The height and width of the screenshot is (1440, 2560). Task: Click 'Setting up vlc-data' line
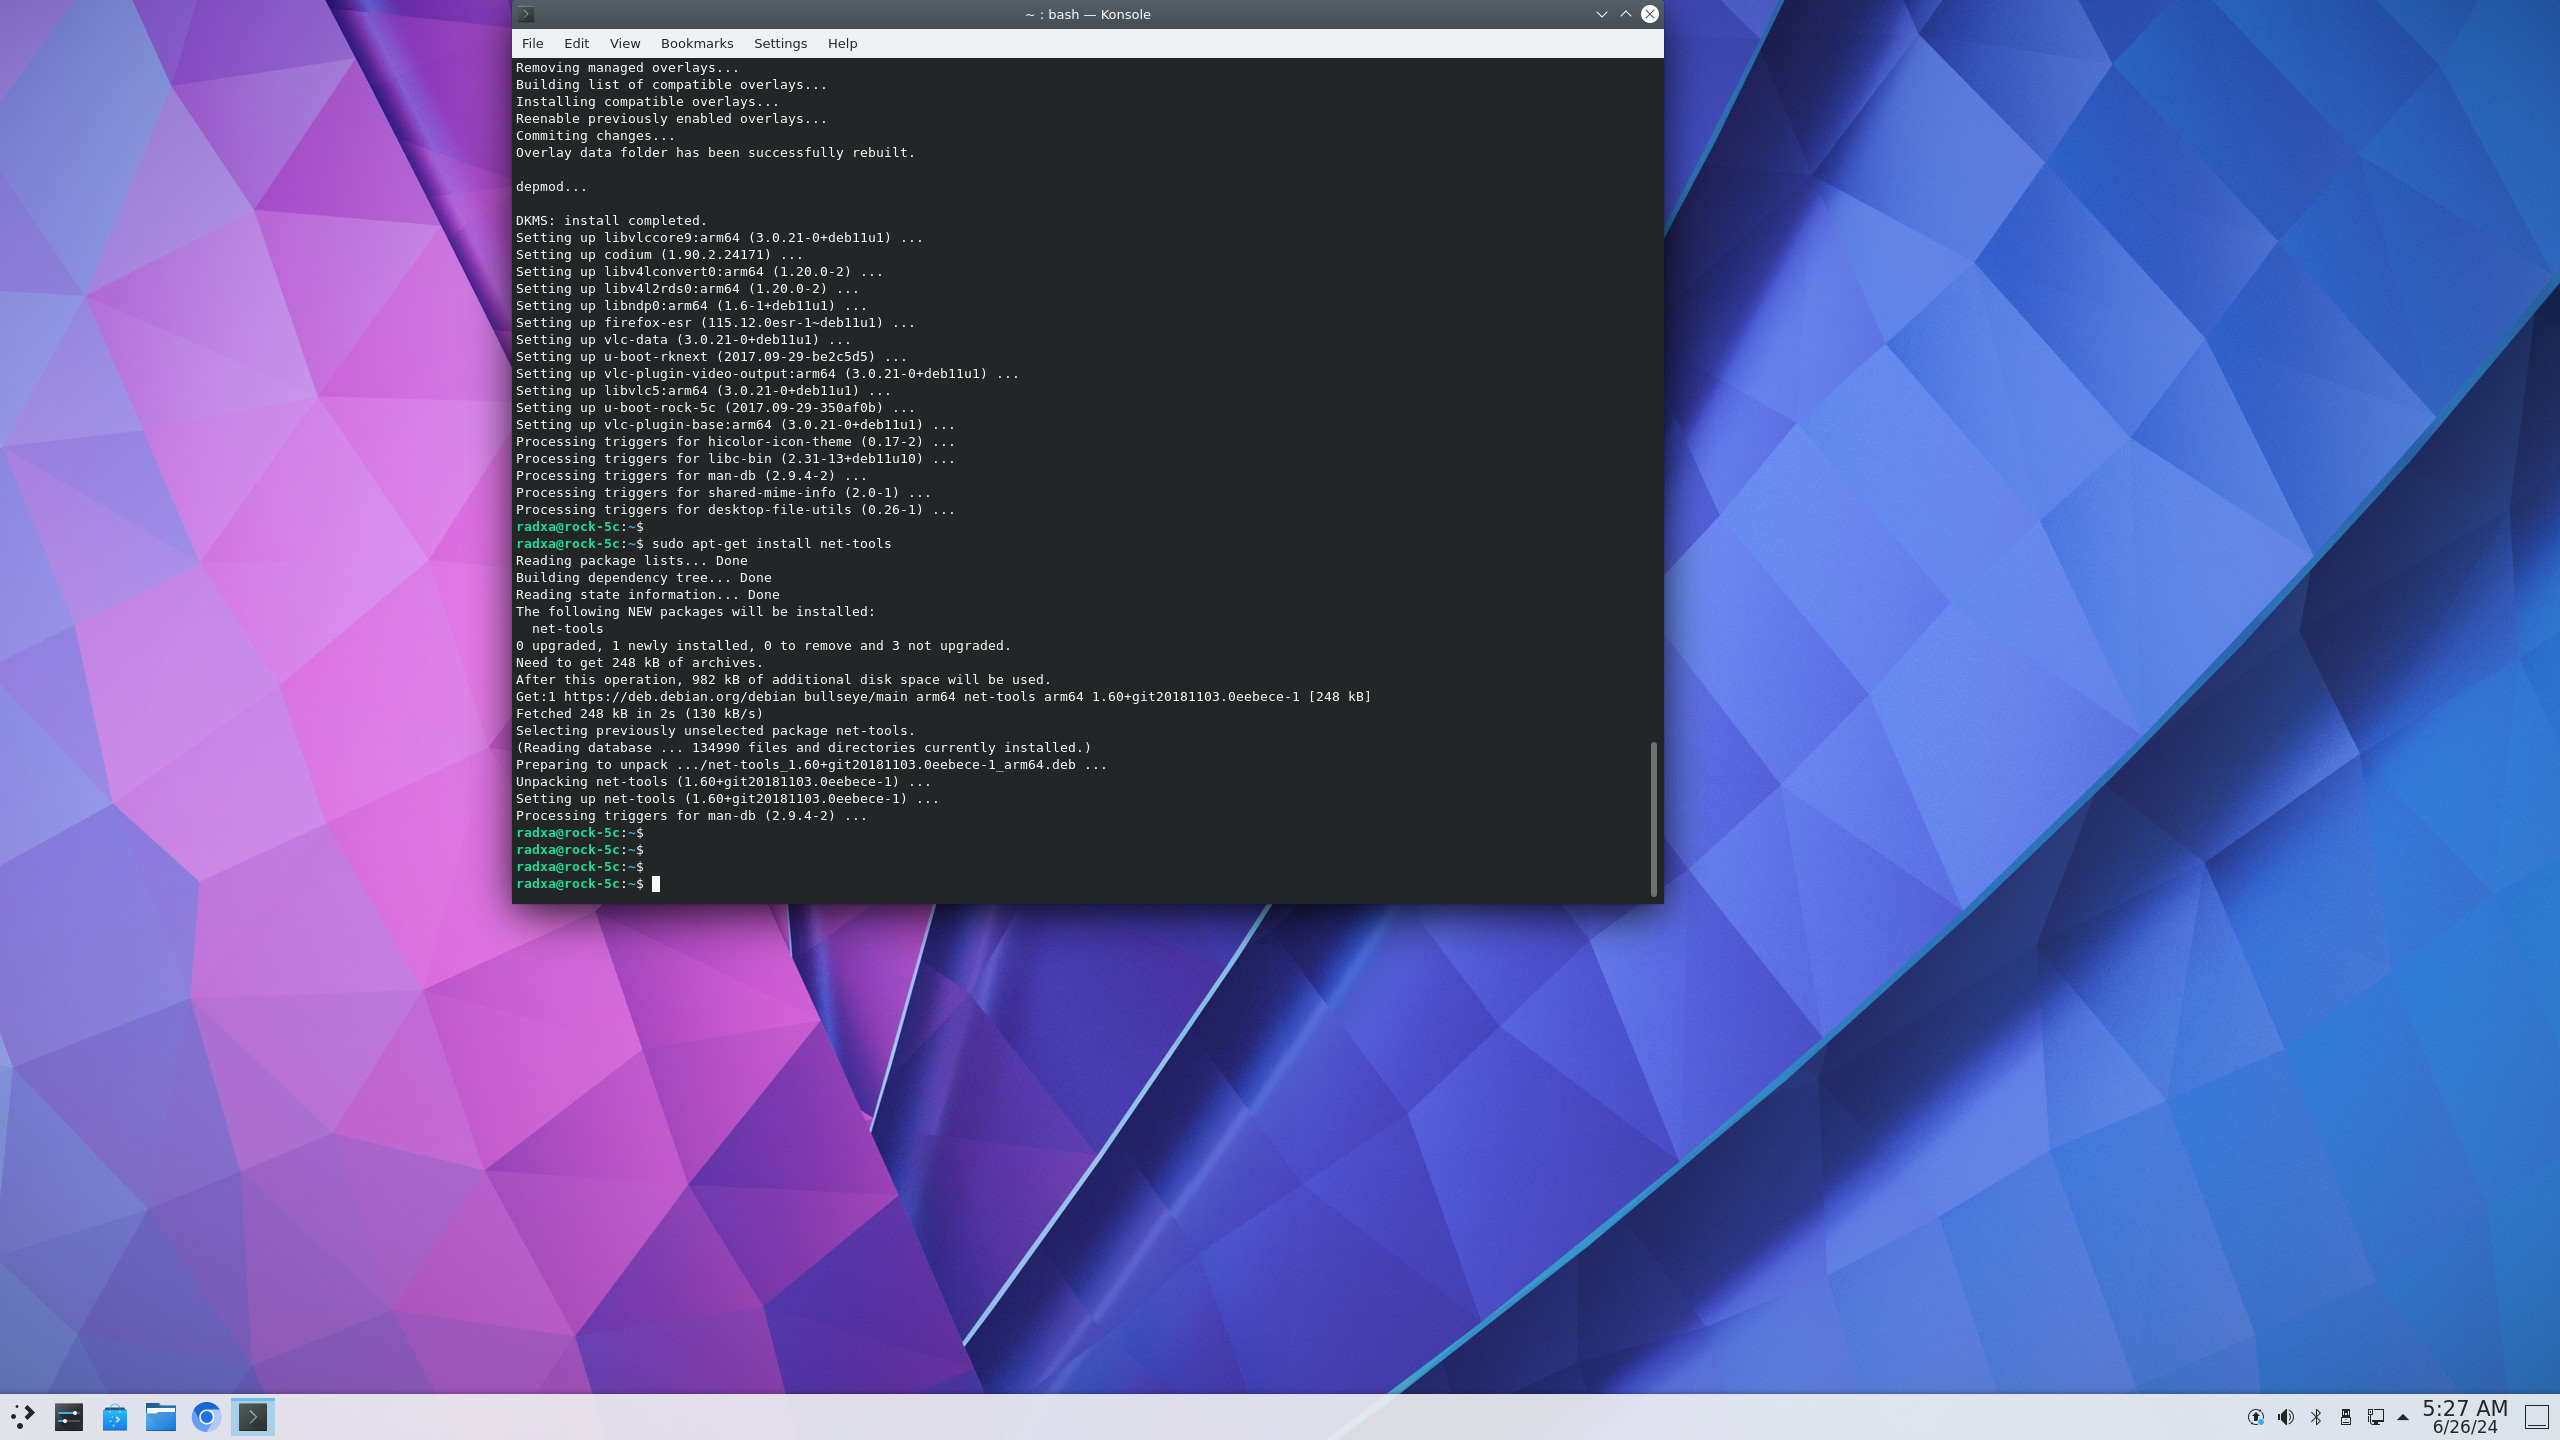[x=683, y=340]
